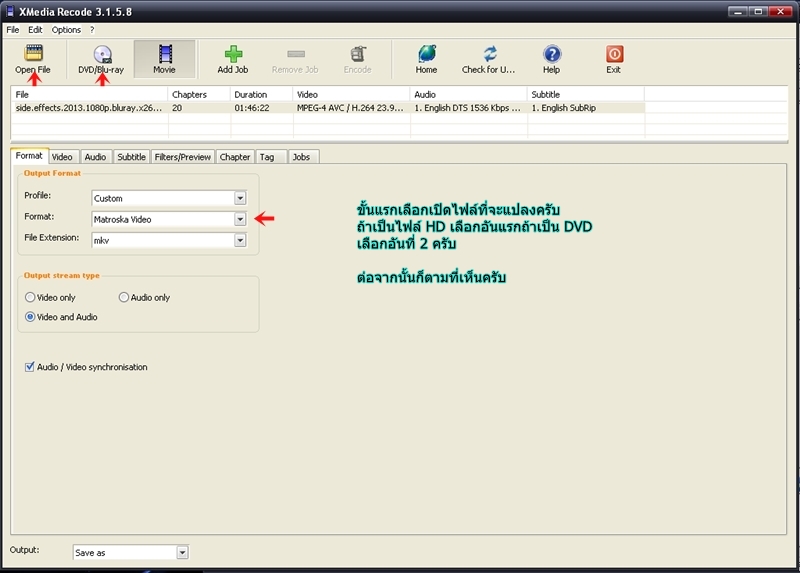Click the Duration column header
The image size is (800, 573).
pyautogui.click(x=262, y=94)
